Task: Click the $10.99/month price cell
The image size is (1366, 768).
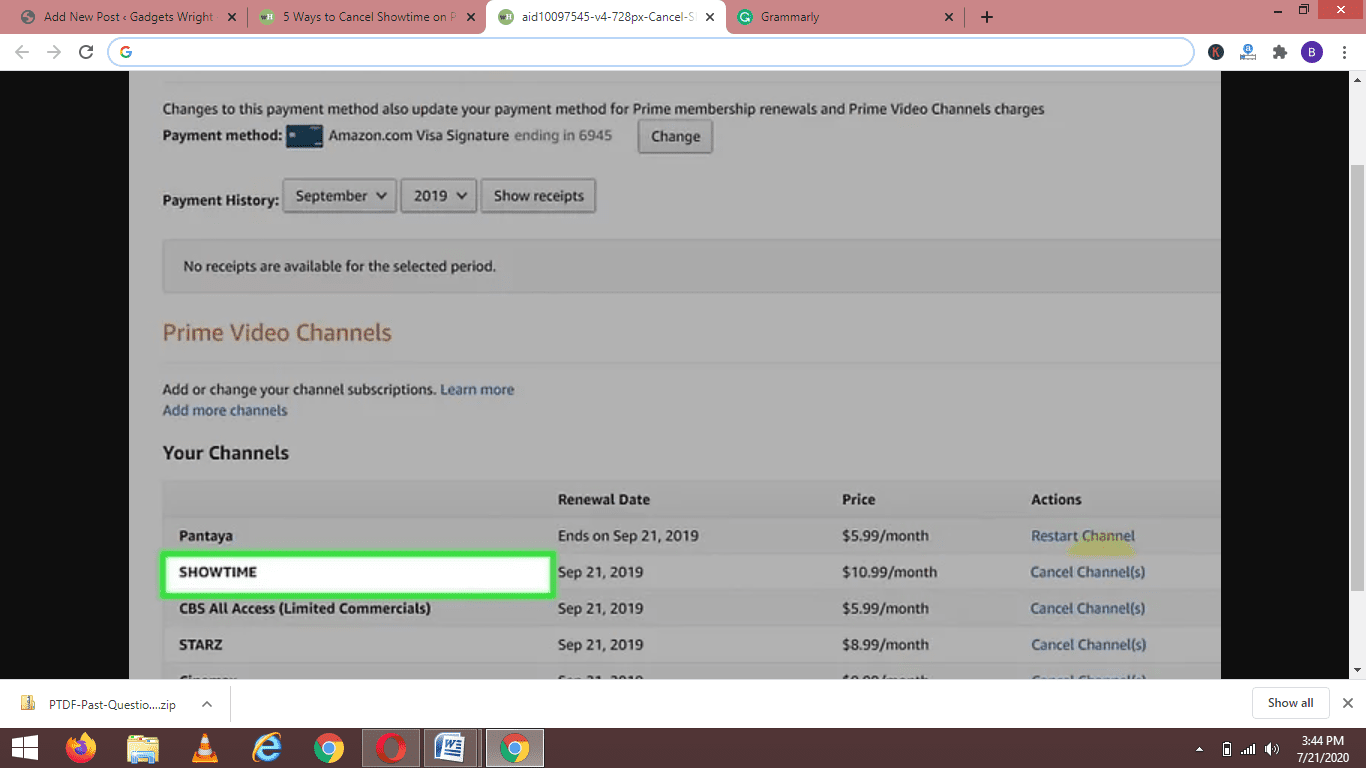Action: 889,572
